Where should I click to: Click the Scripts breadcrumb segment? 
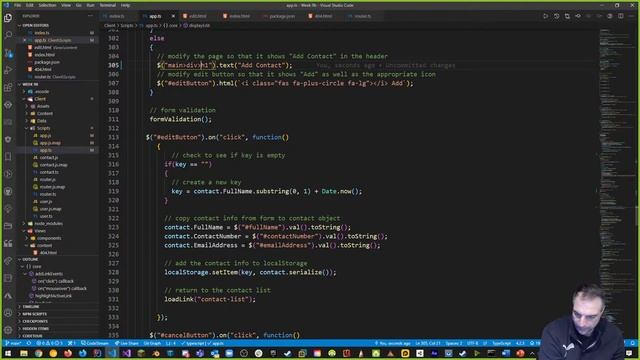coord(127,25)
